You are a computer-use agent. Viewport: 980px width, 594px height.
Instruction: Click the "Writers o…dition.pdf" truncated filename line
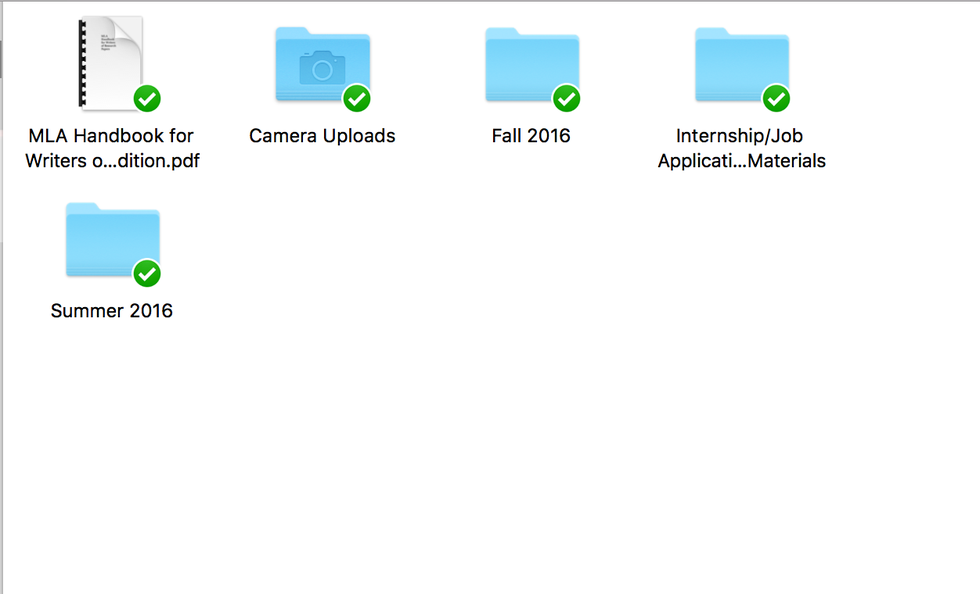(x=112, y=161)
